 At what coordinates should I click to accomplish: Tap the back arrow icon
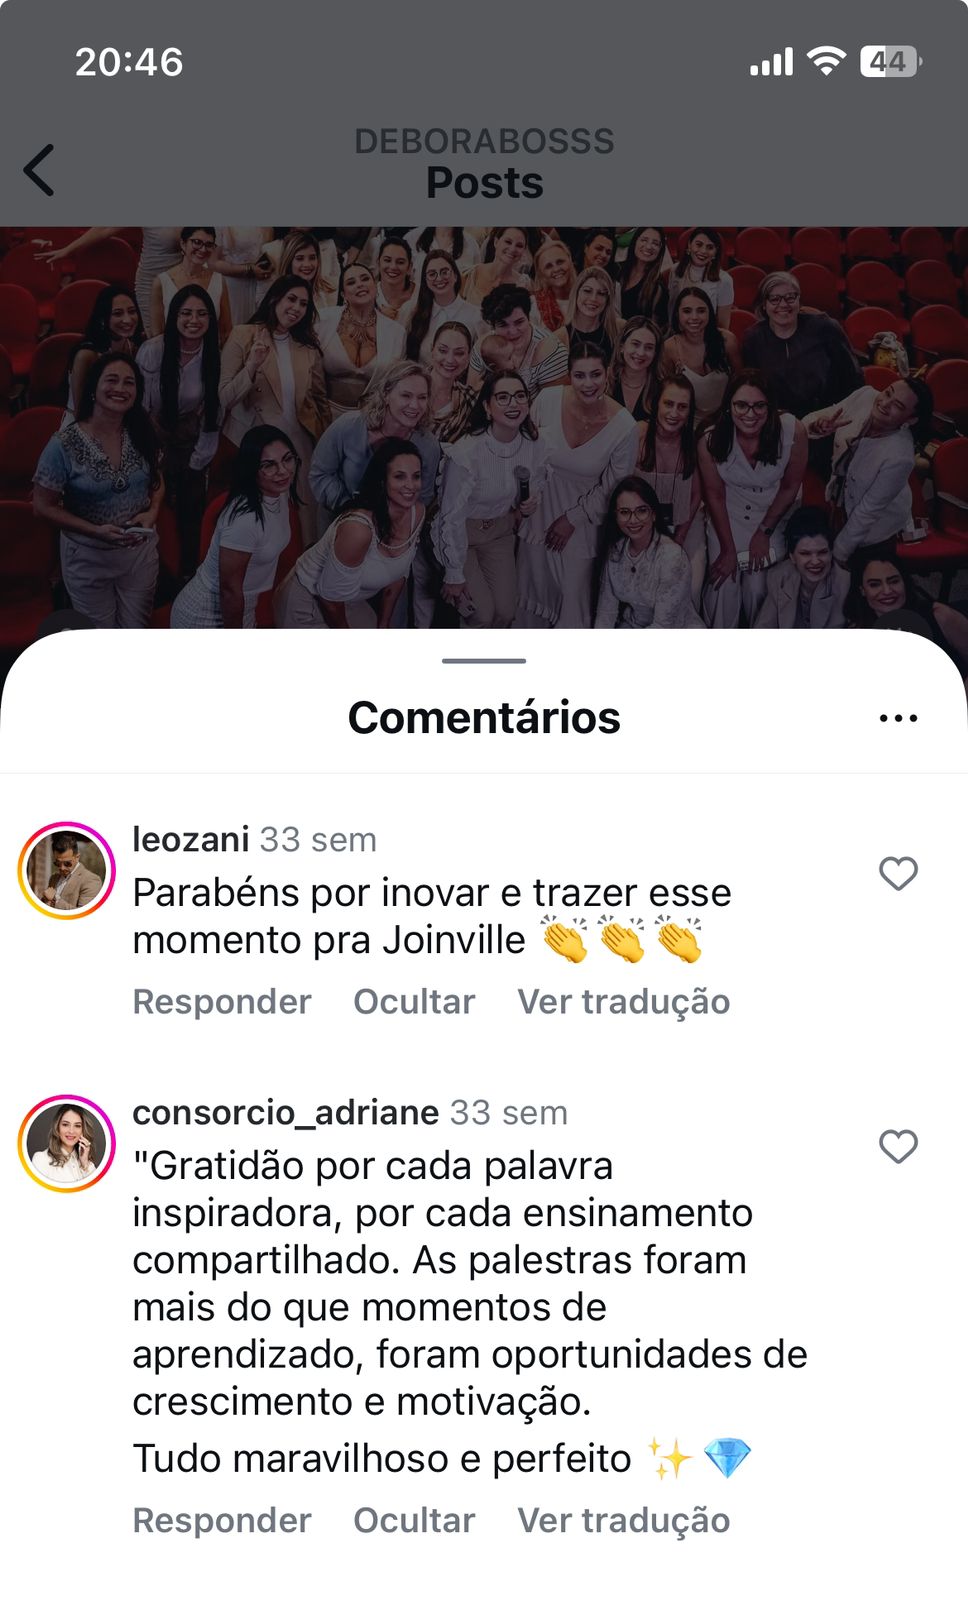click(39, 170)
